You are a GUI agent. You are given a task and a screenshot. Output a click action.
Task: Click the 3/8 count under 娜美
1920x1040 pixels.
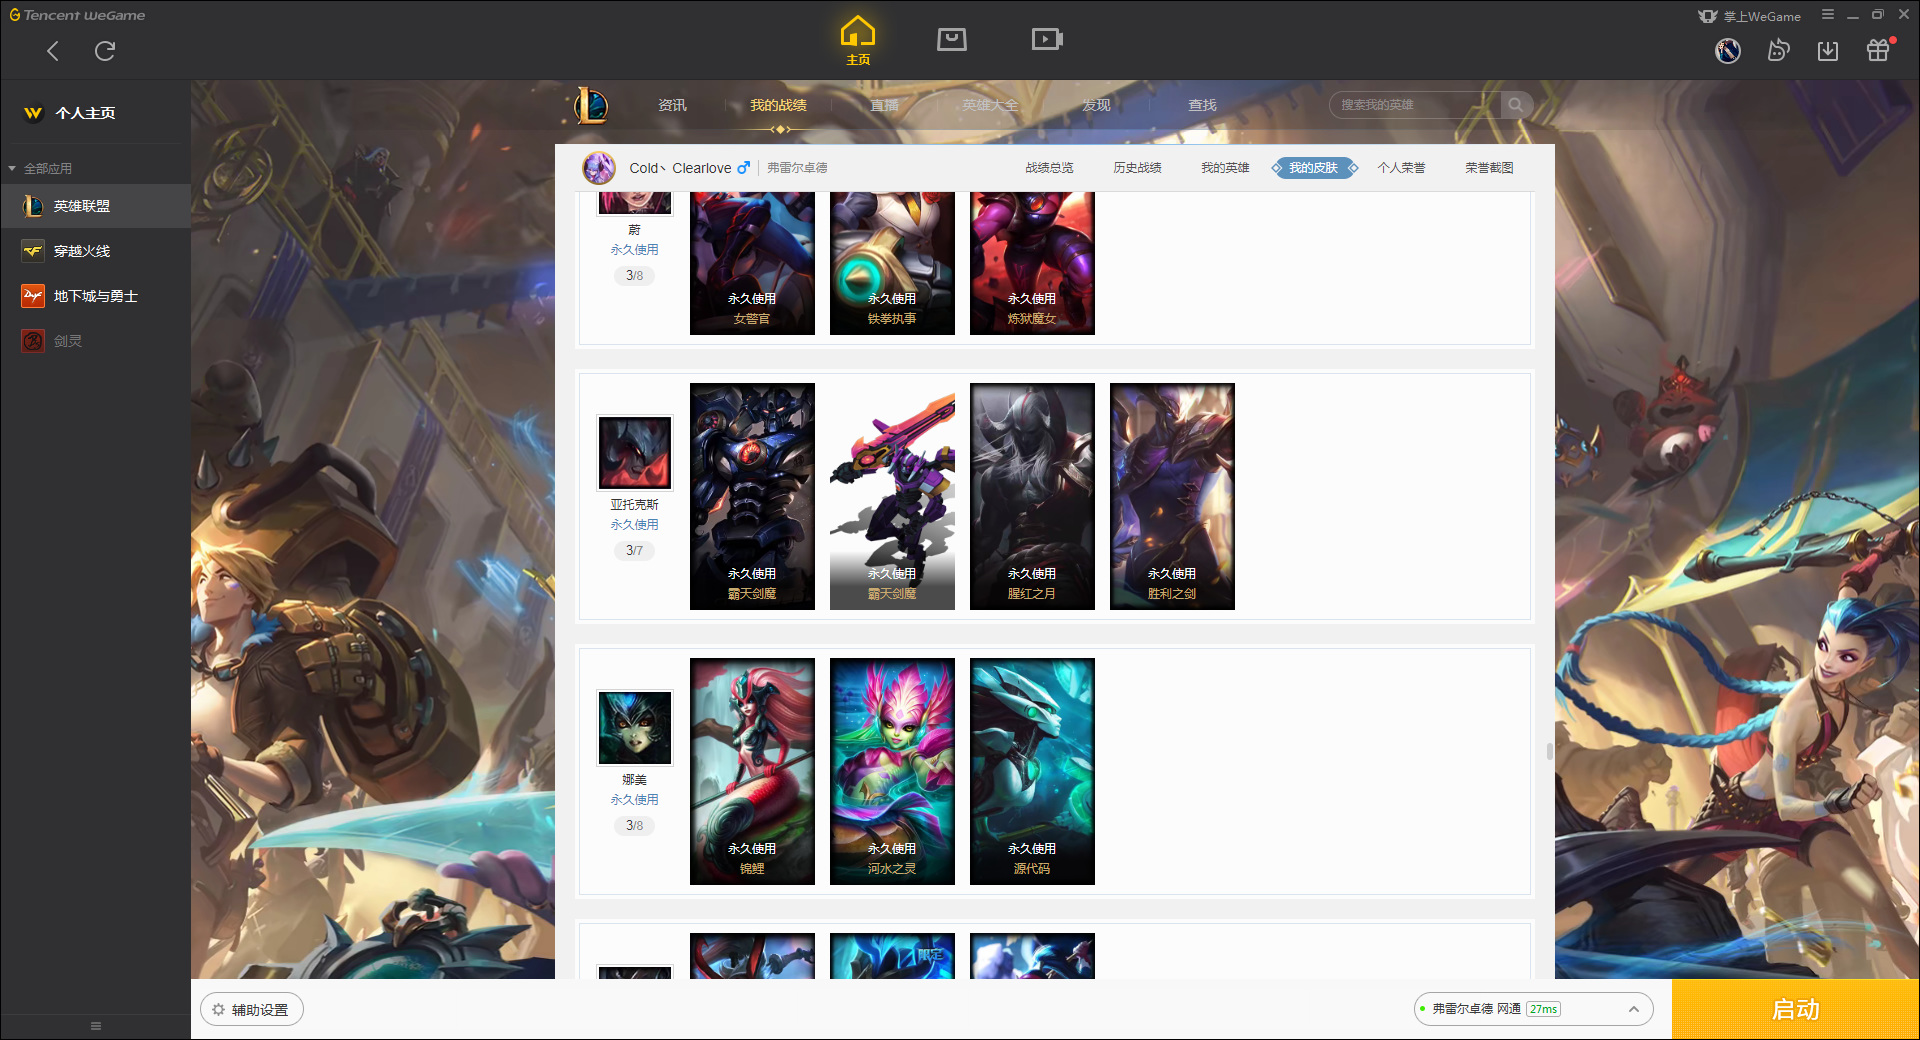point(634,825)
